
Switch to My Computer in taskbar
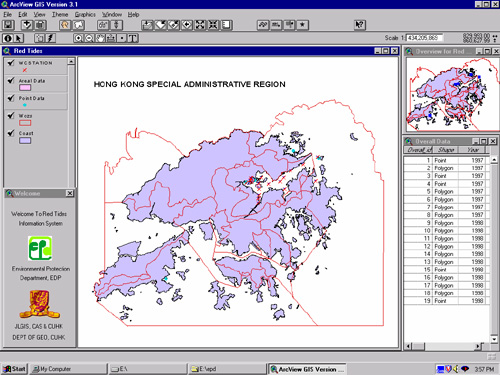coord(68,369)
